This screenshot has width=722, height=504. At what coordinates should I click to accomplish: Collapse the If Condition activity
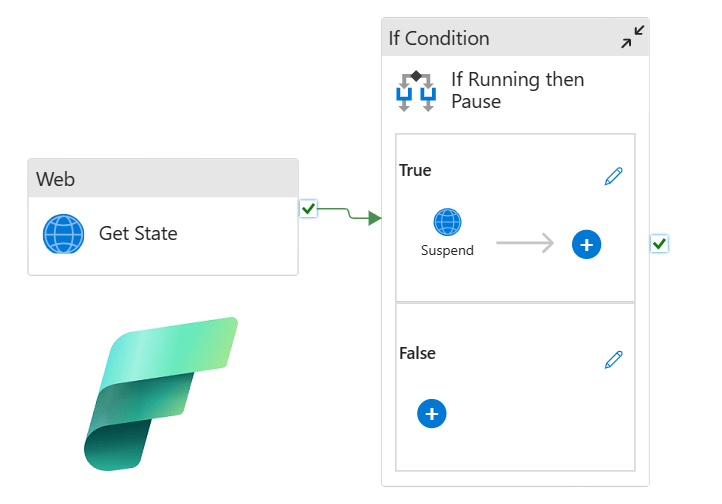tap(632, 38)
